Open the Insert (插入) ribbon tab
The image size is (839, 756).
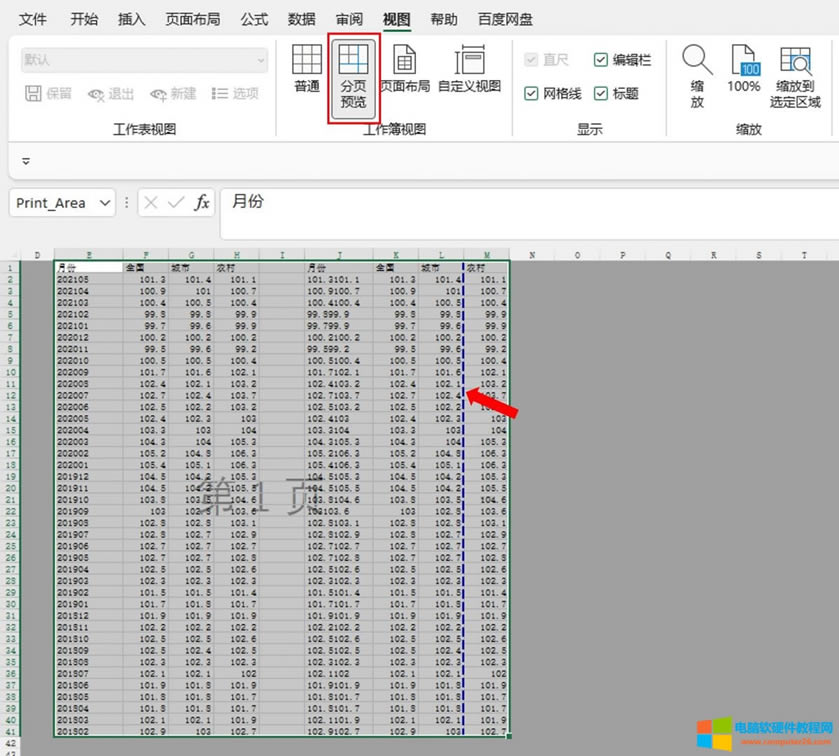pos(131,19)
